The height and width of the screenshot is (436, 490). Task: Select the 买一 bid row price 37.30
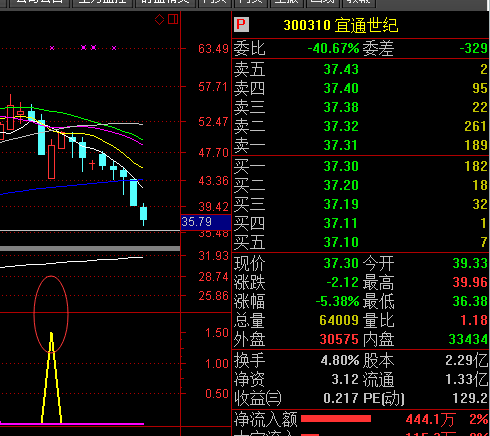click(x=341, y=166)
